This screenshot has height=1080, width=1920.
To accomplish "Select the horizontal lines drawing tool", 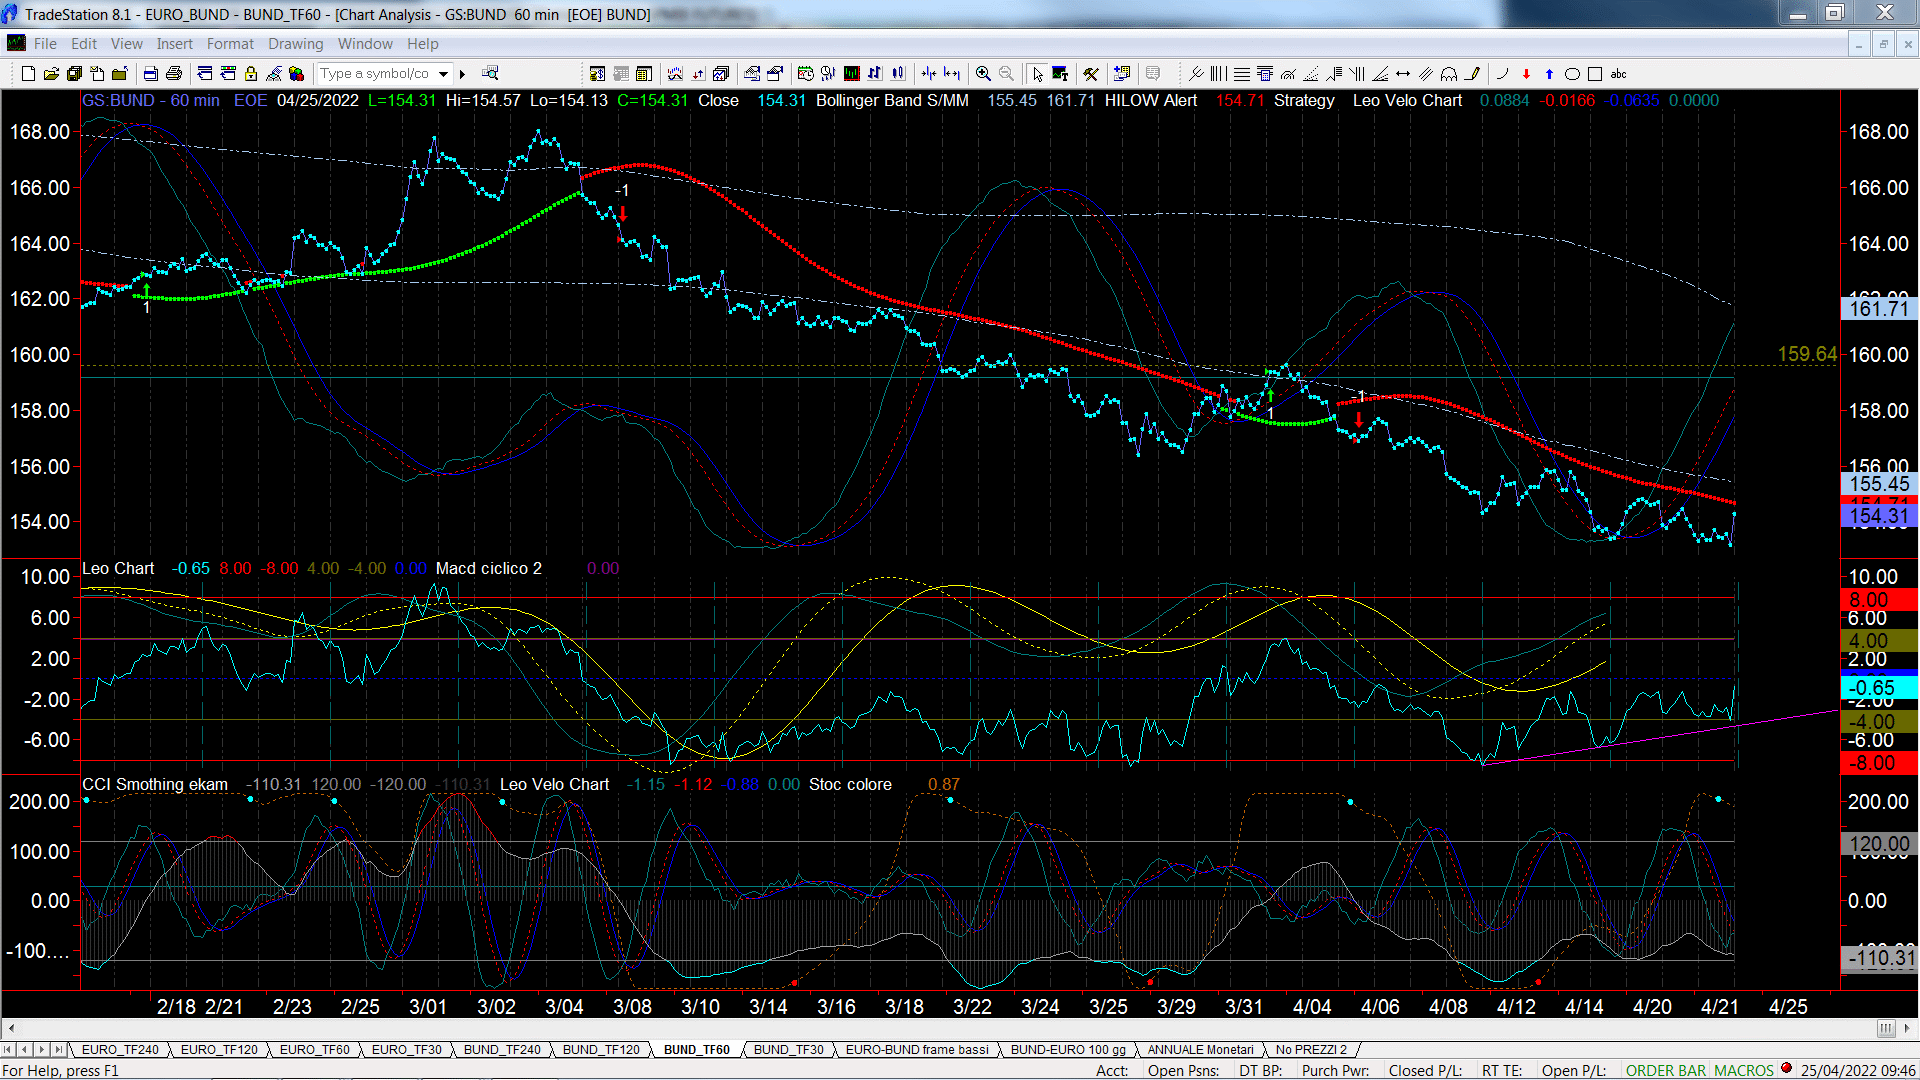I will 1242,74.
